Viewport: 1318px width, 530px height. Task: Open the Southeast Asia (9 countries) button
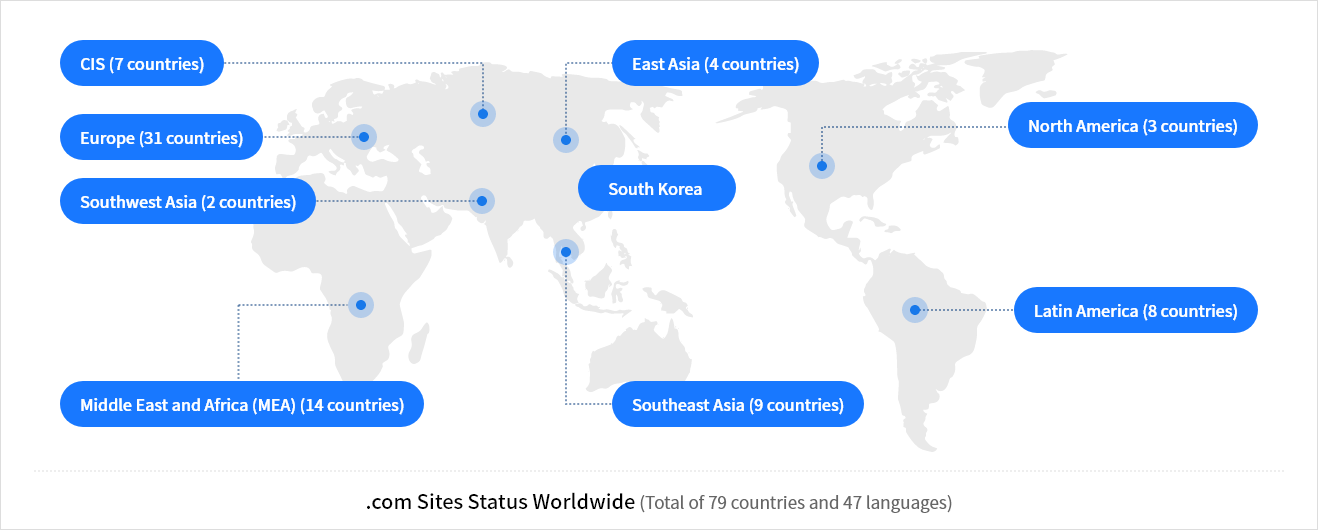pos(737,404)
